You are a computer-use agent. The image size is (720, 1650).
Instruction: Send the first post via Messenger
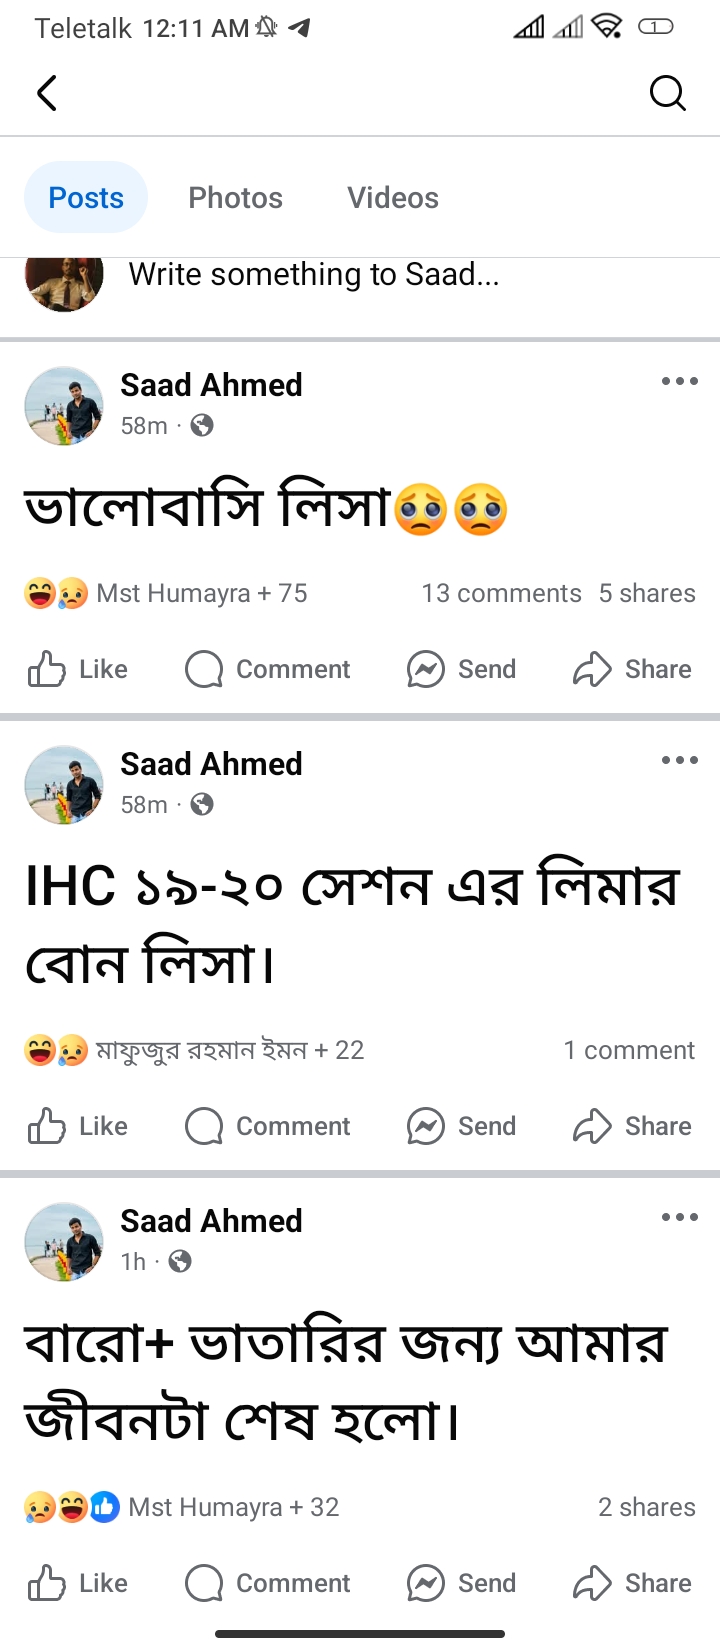461,669
